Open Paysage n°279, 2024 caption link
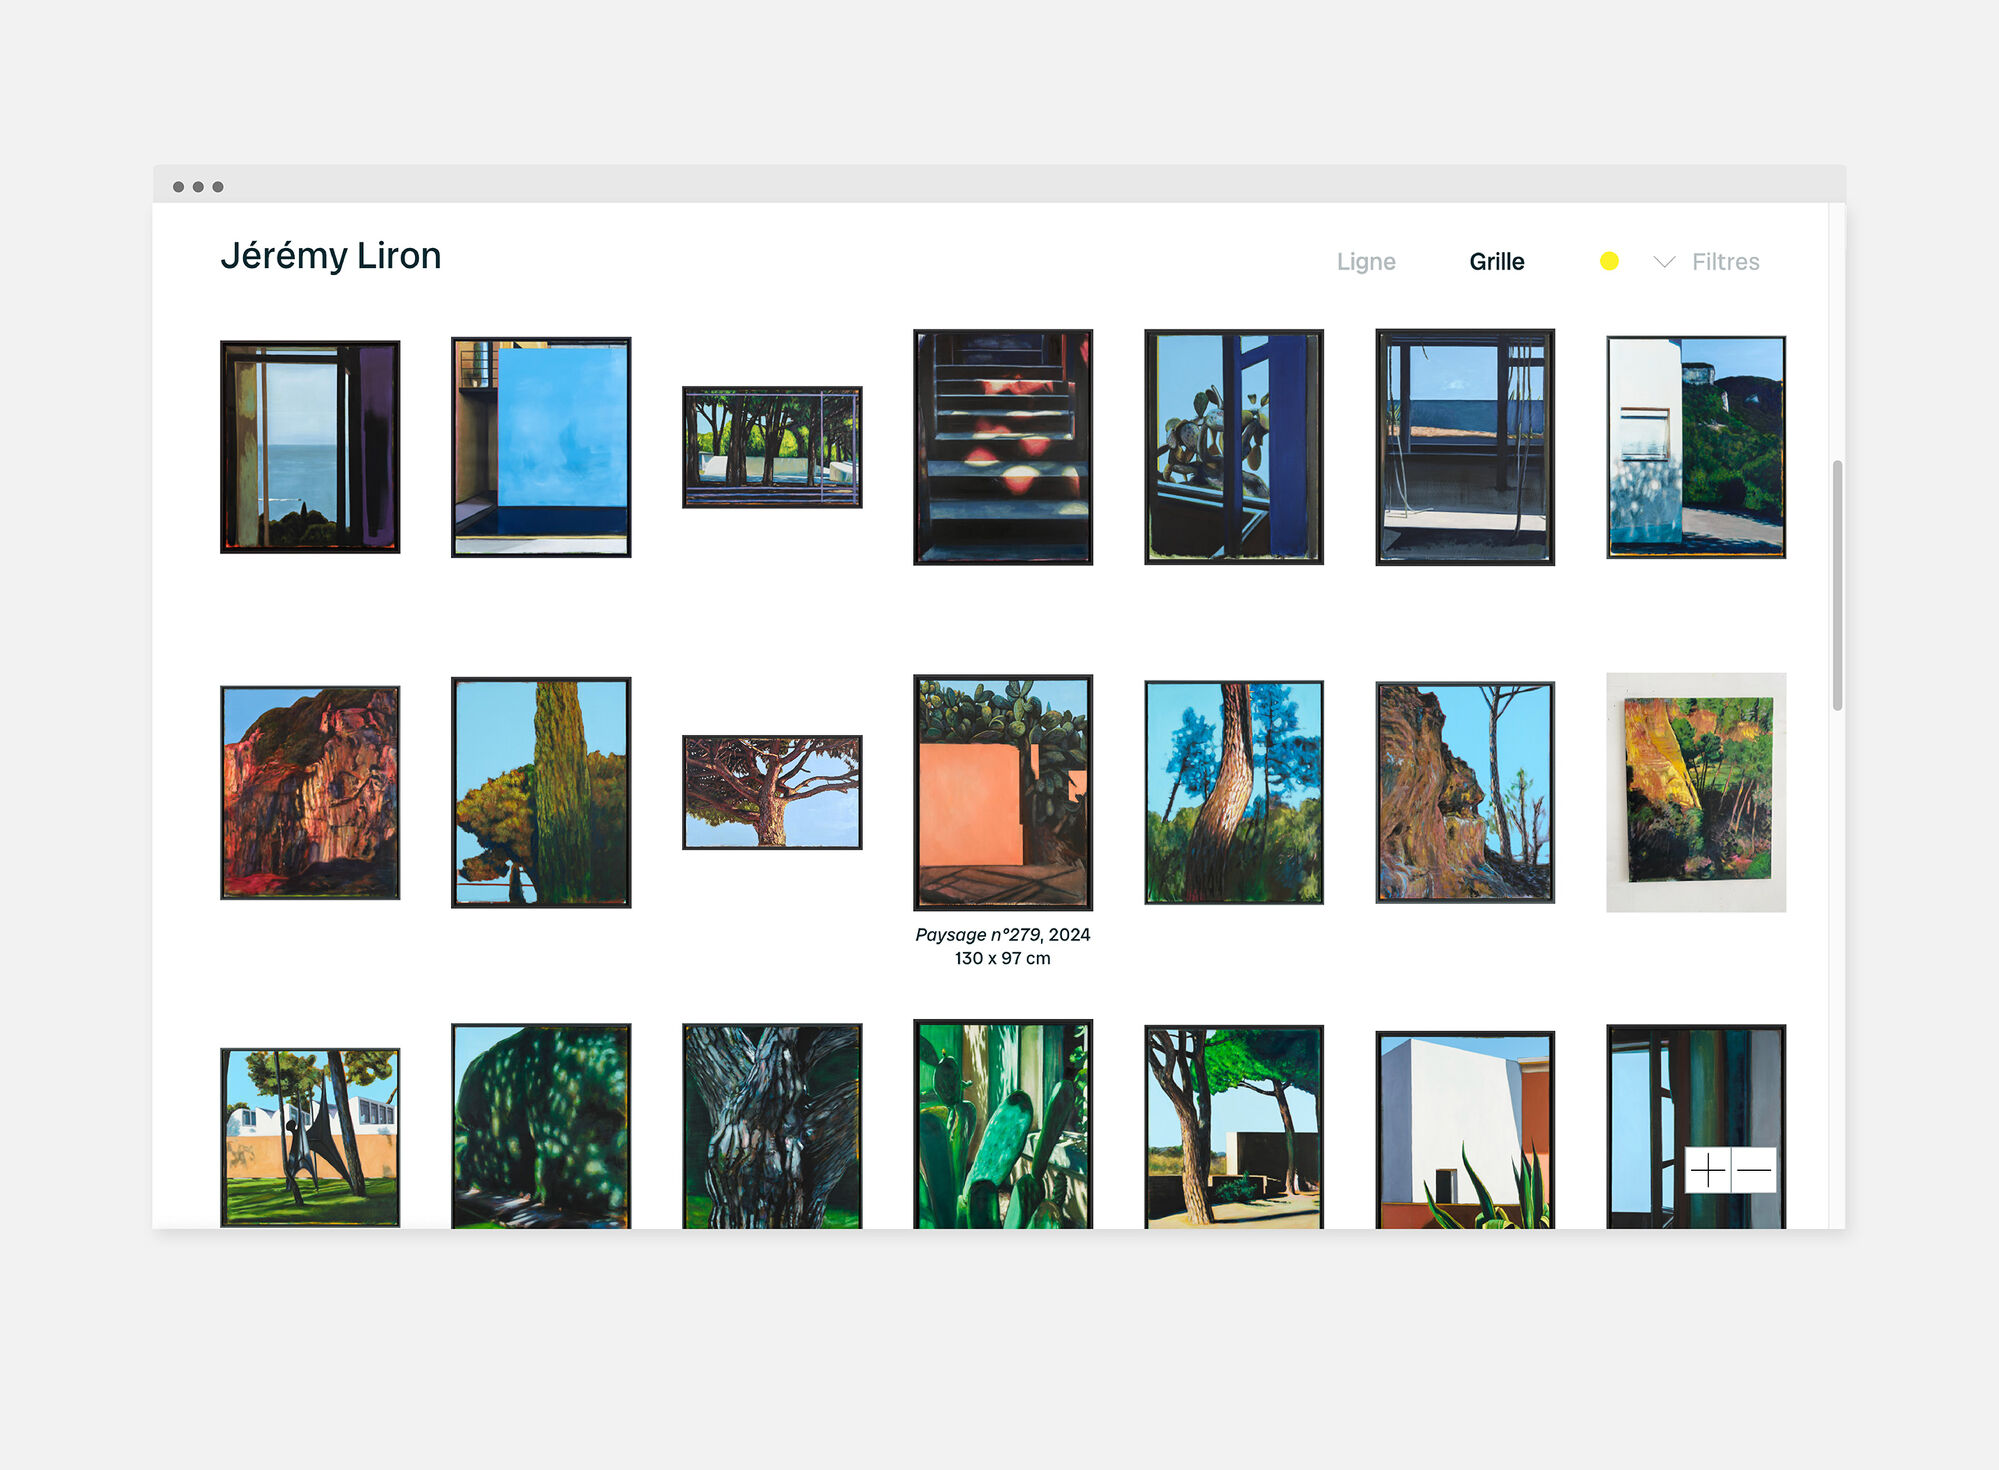The image size is (1999, 1470). coord(1002,935)
